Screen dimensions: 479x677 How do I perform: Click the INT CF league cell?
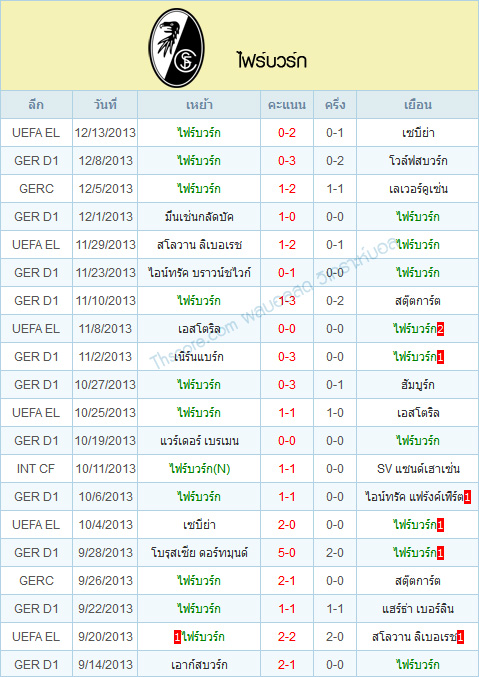[x=36, y=468]
